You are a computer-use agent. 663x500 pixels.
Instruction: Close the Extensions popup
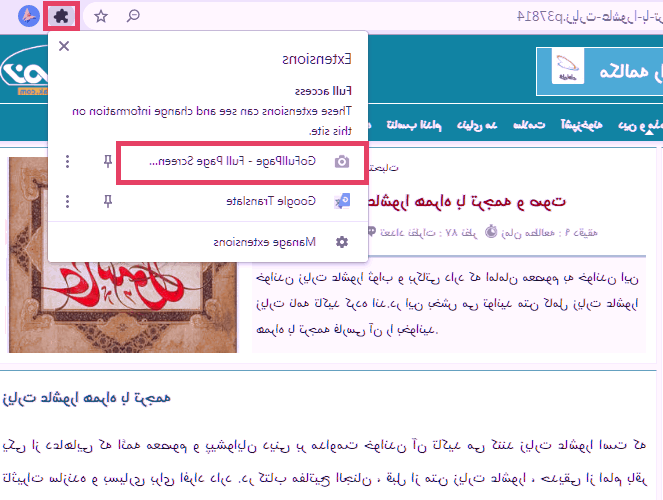65,47
